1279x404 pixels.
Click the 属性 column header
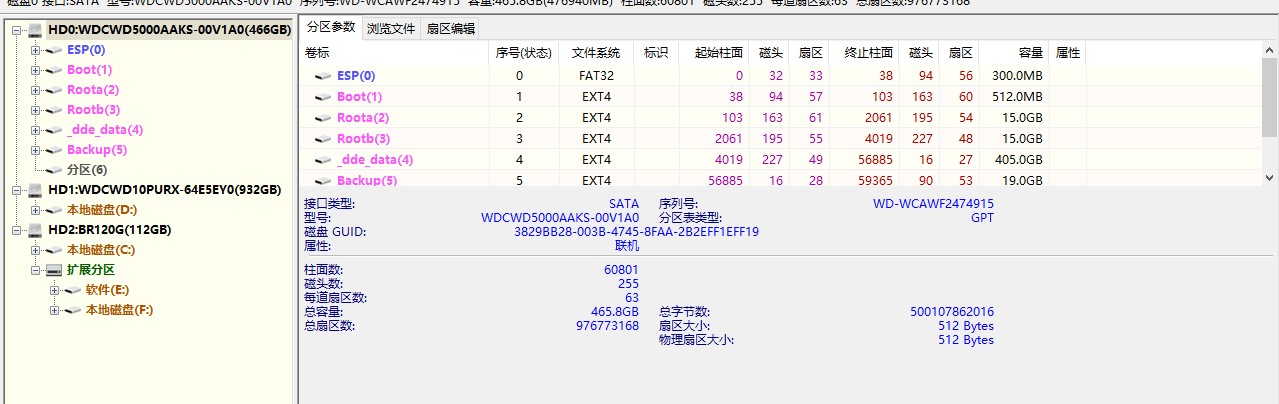1067,53
